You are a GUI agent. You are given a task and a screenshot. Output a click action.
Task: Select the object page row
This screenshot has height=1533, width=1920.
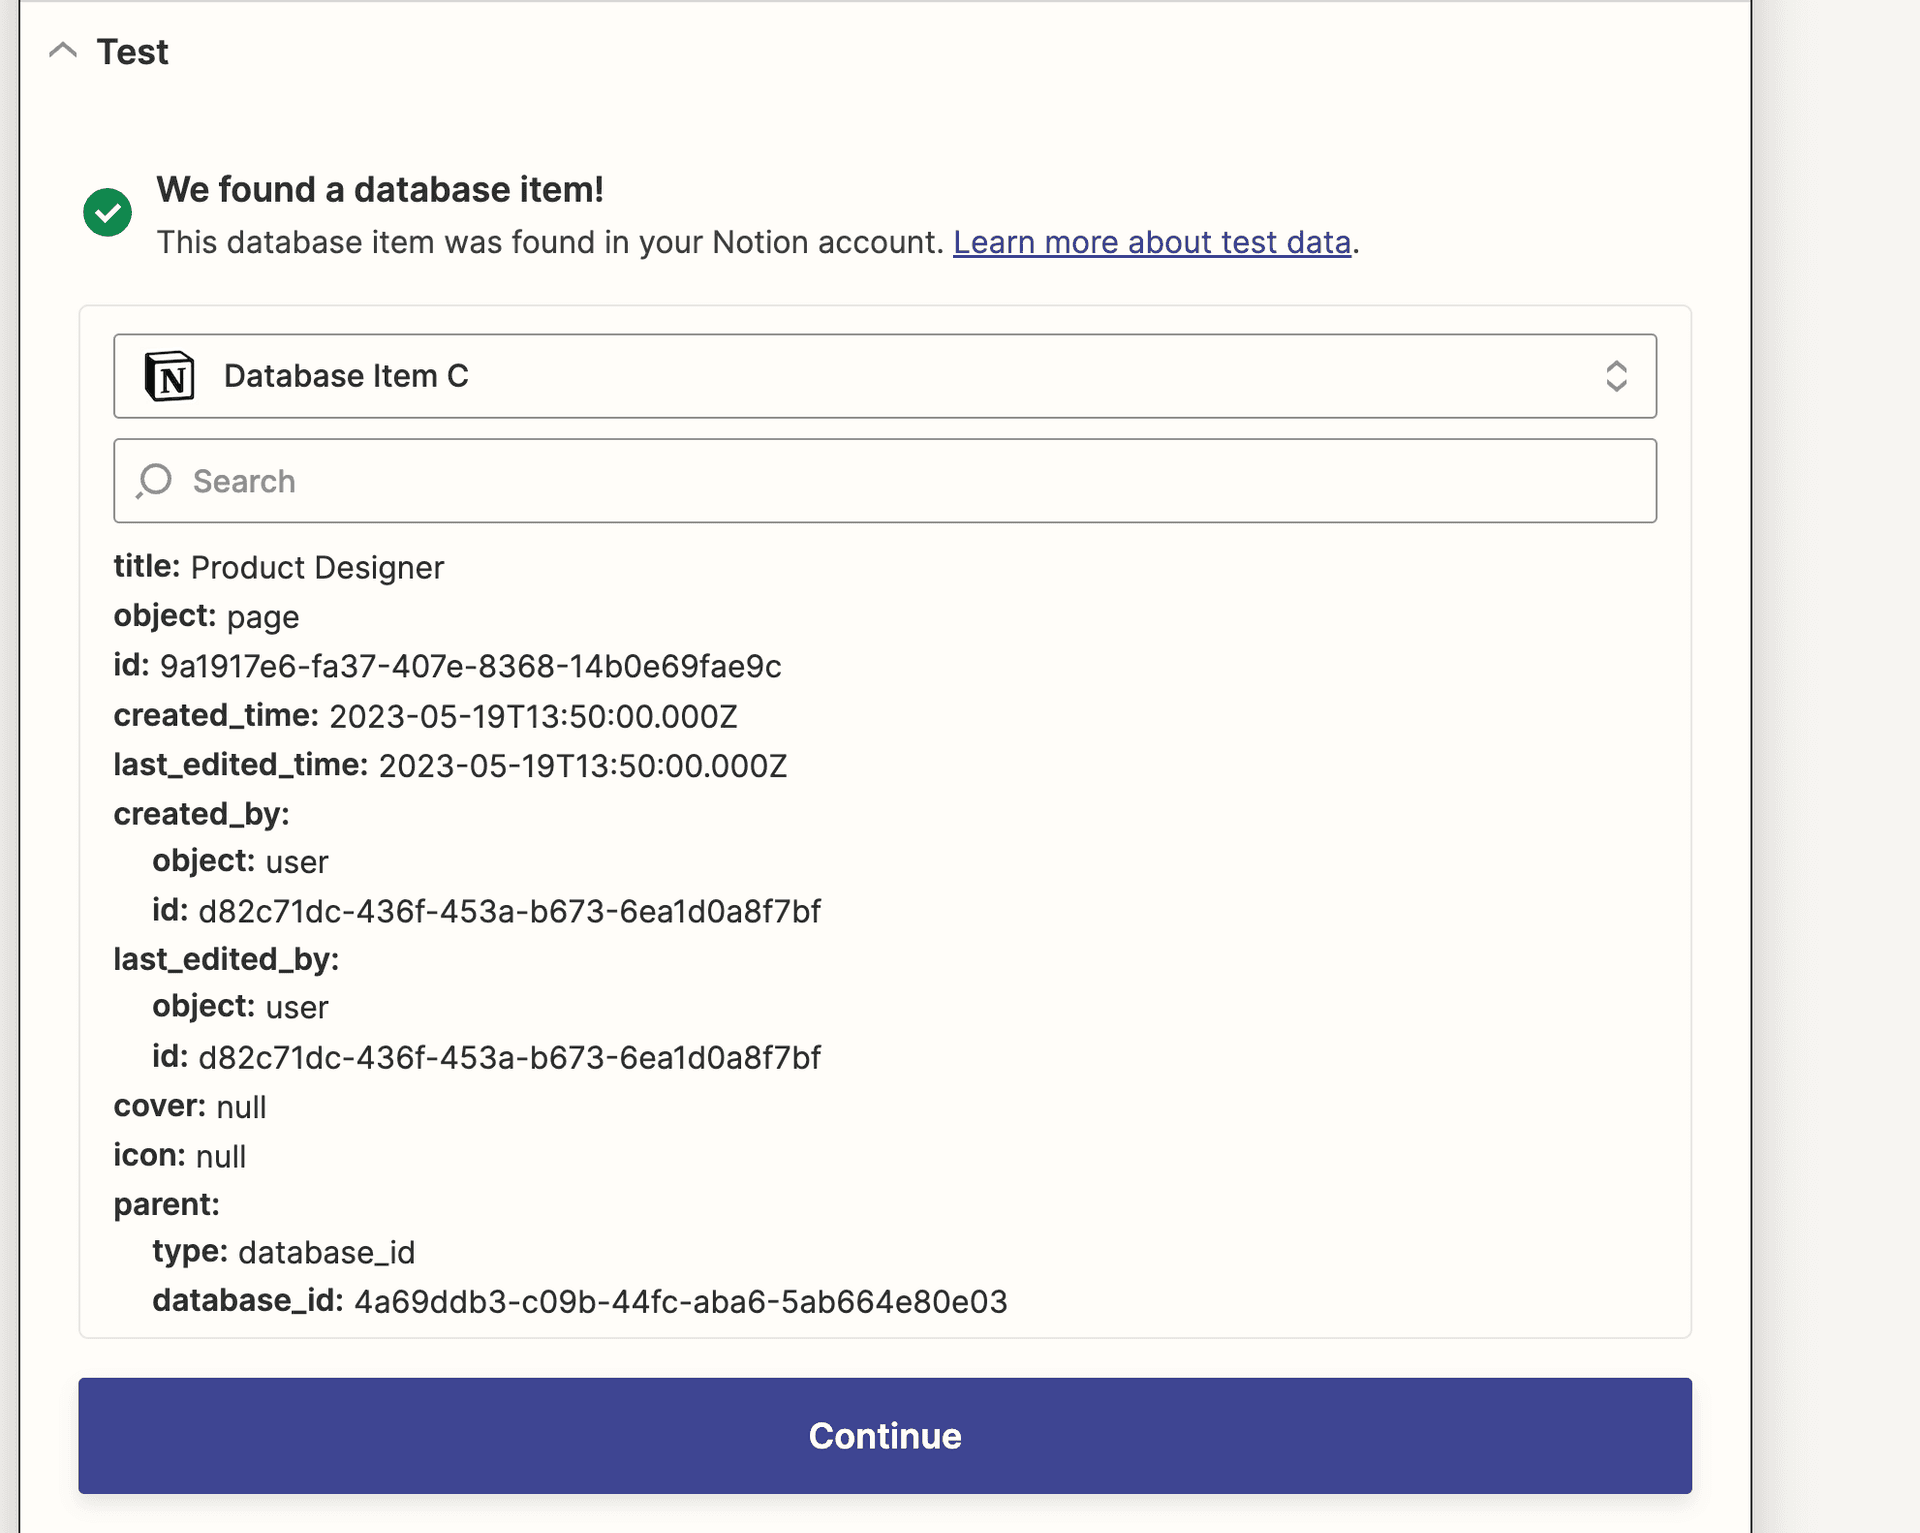click(x=207, y=616)
